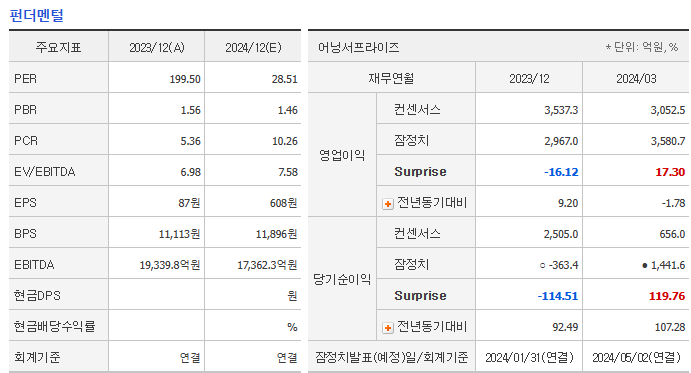Click the PER row label
Screen dimensions: 691x373
pyautogui.click(x=26, y=79)
